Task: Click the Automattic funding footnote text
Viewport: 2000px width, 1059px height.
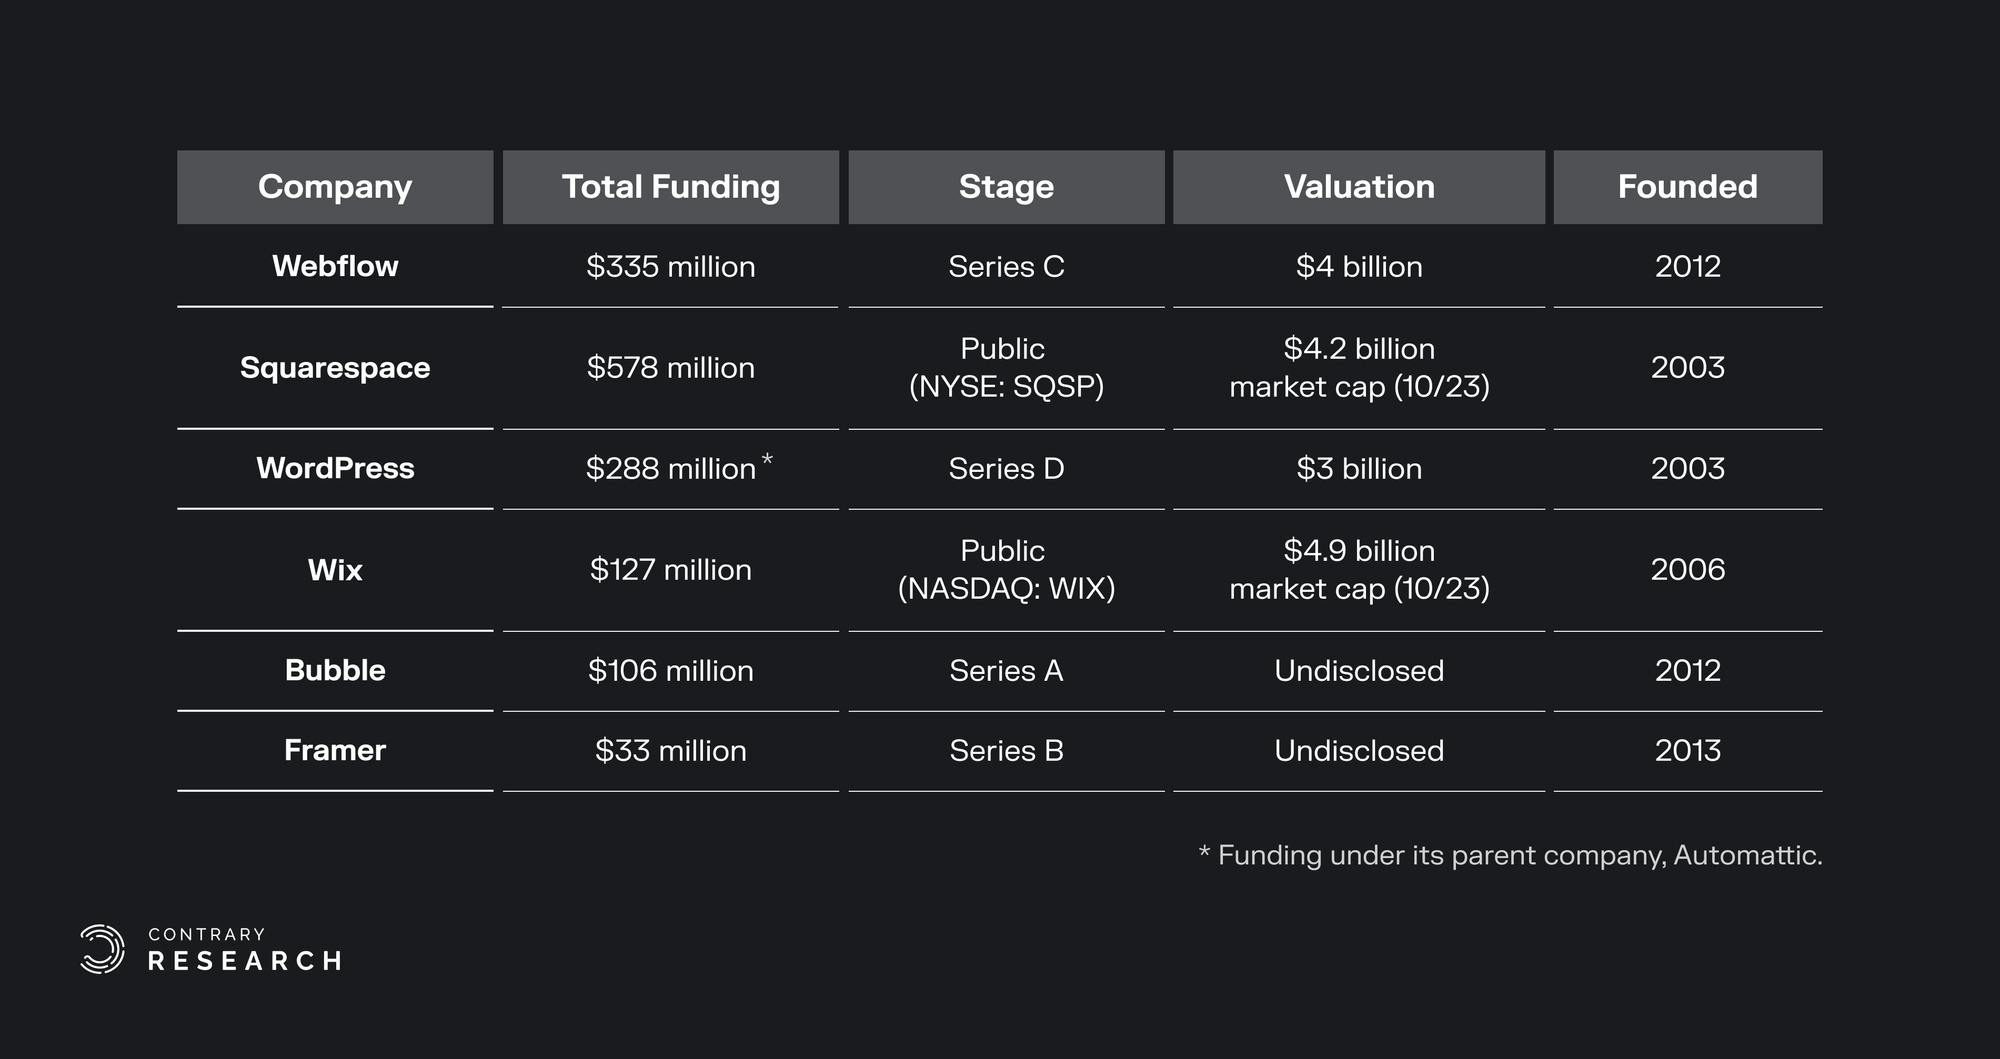Action: point(1510,855)
